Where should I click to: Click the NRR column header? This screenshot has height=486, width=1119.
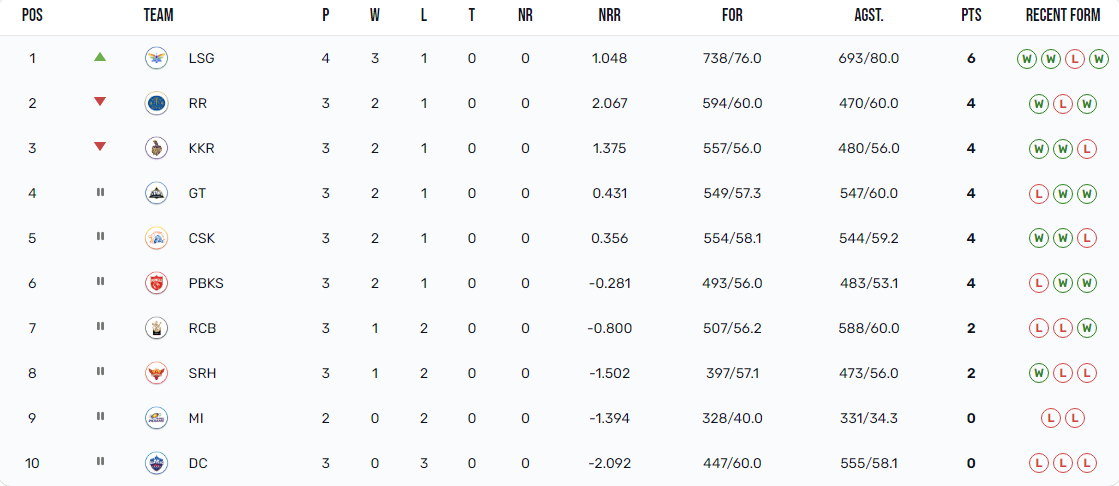click(609, 16)
